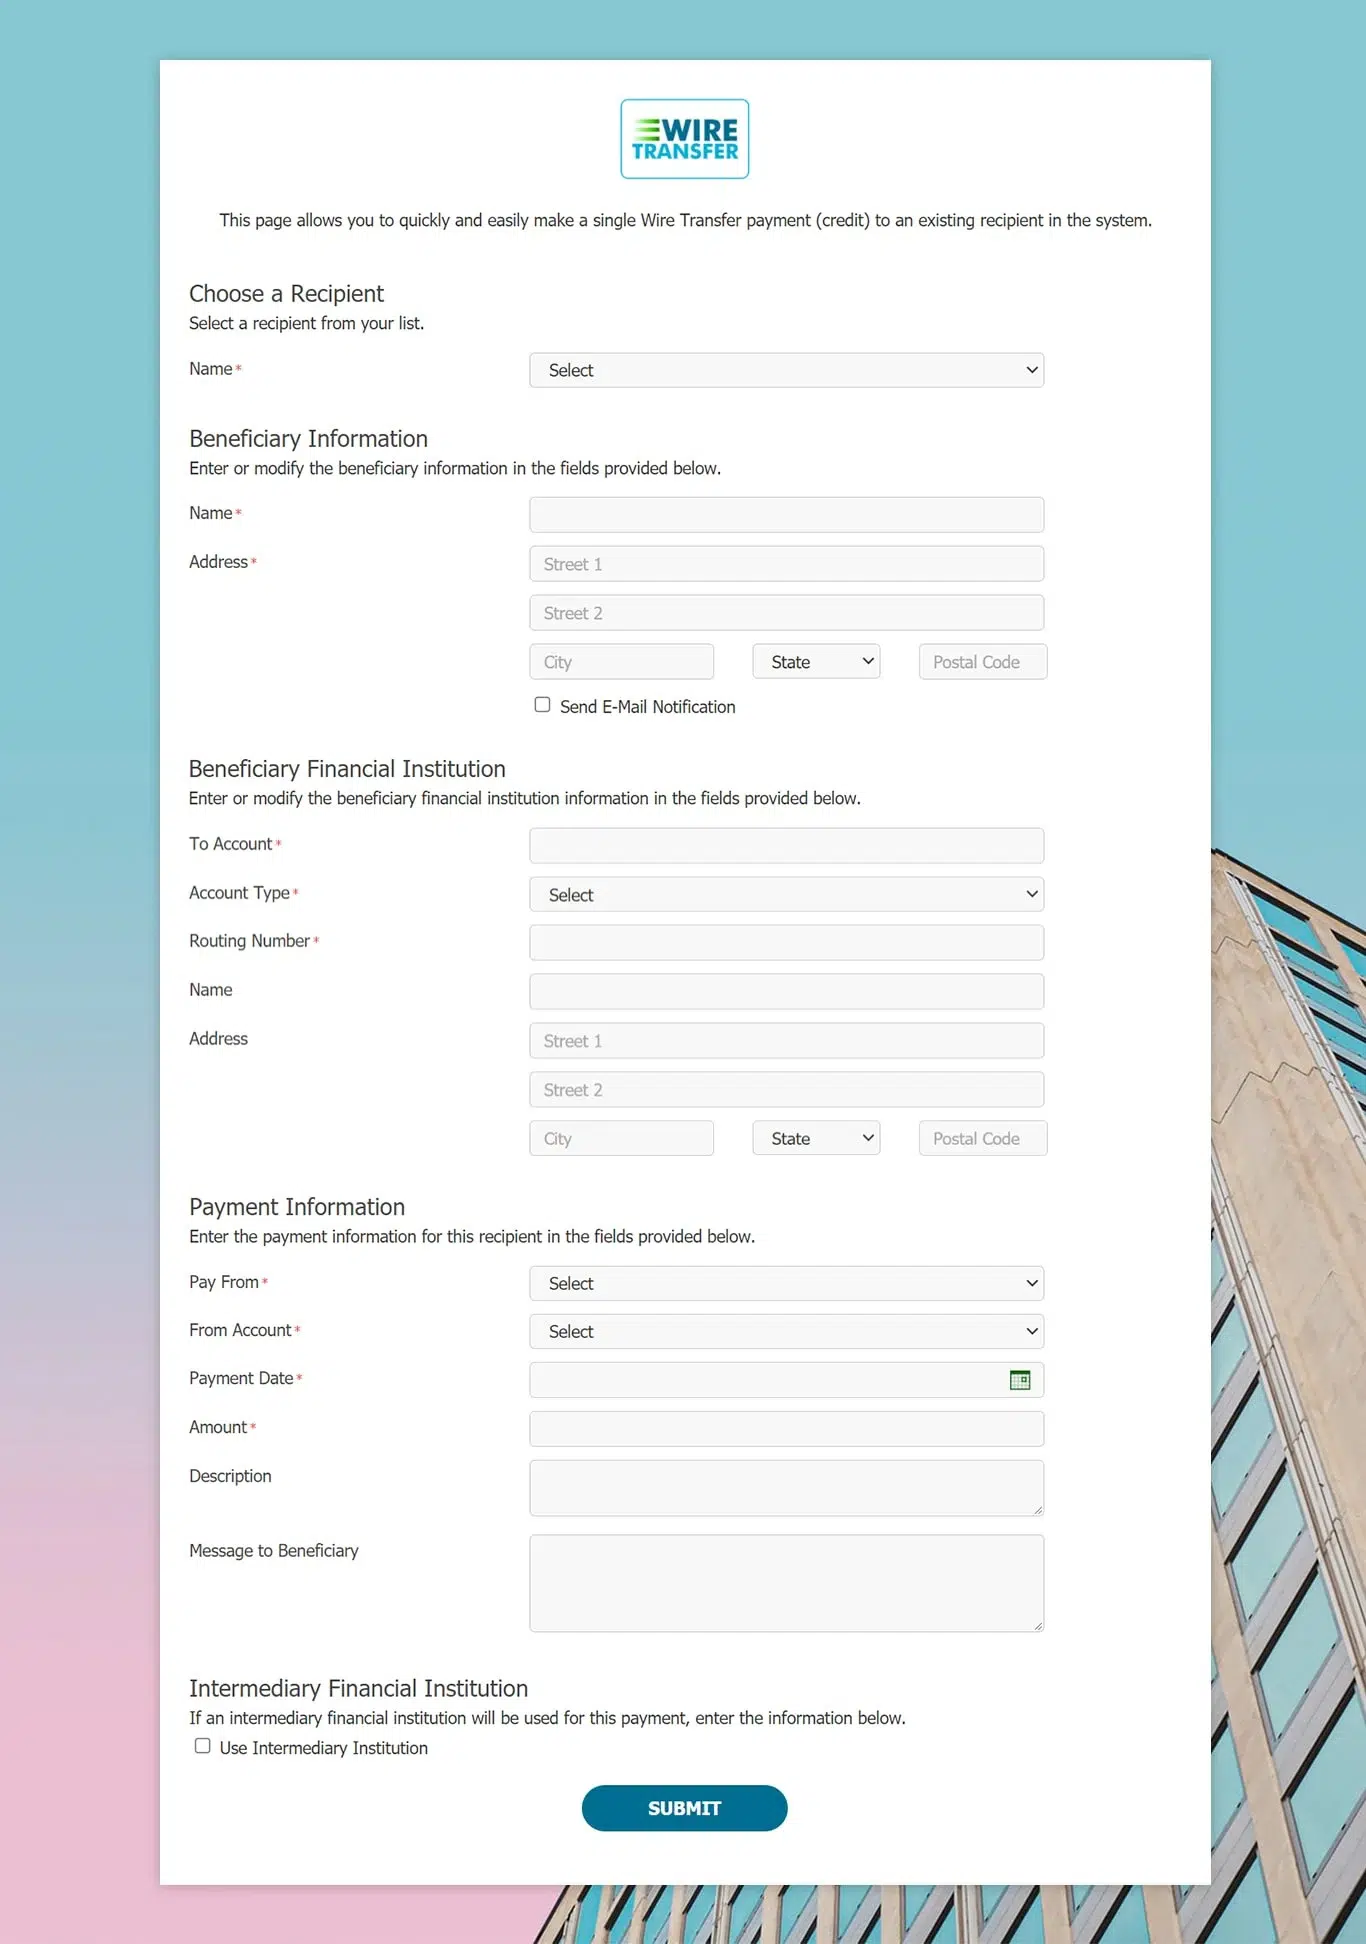
Task: Focus the Routing Number field
Action: point(786,943)
